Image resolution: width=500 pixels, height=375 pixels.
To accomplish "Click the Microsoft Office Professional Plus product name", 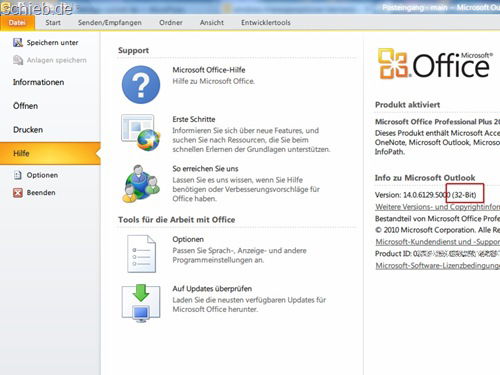I will point(437,122).
